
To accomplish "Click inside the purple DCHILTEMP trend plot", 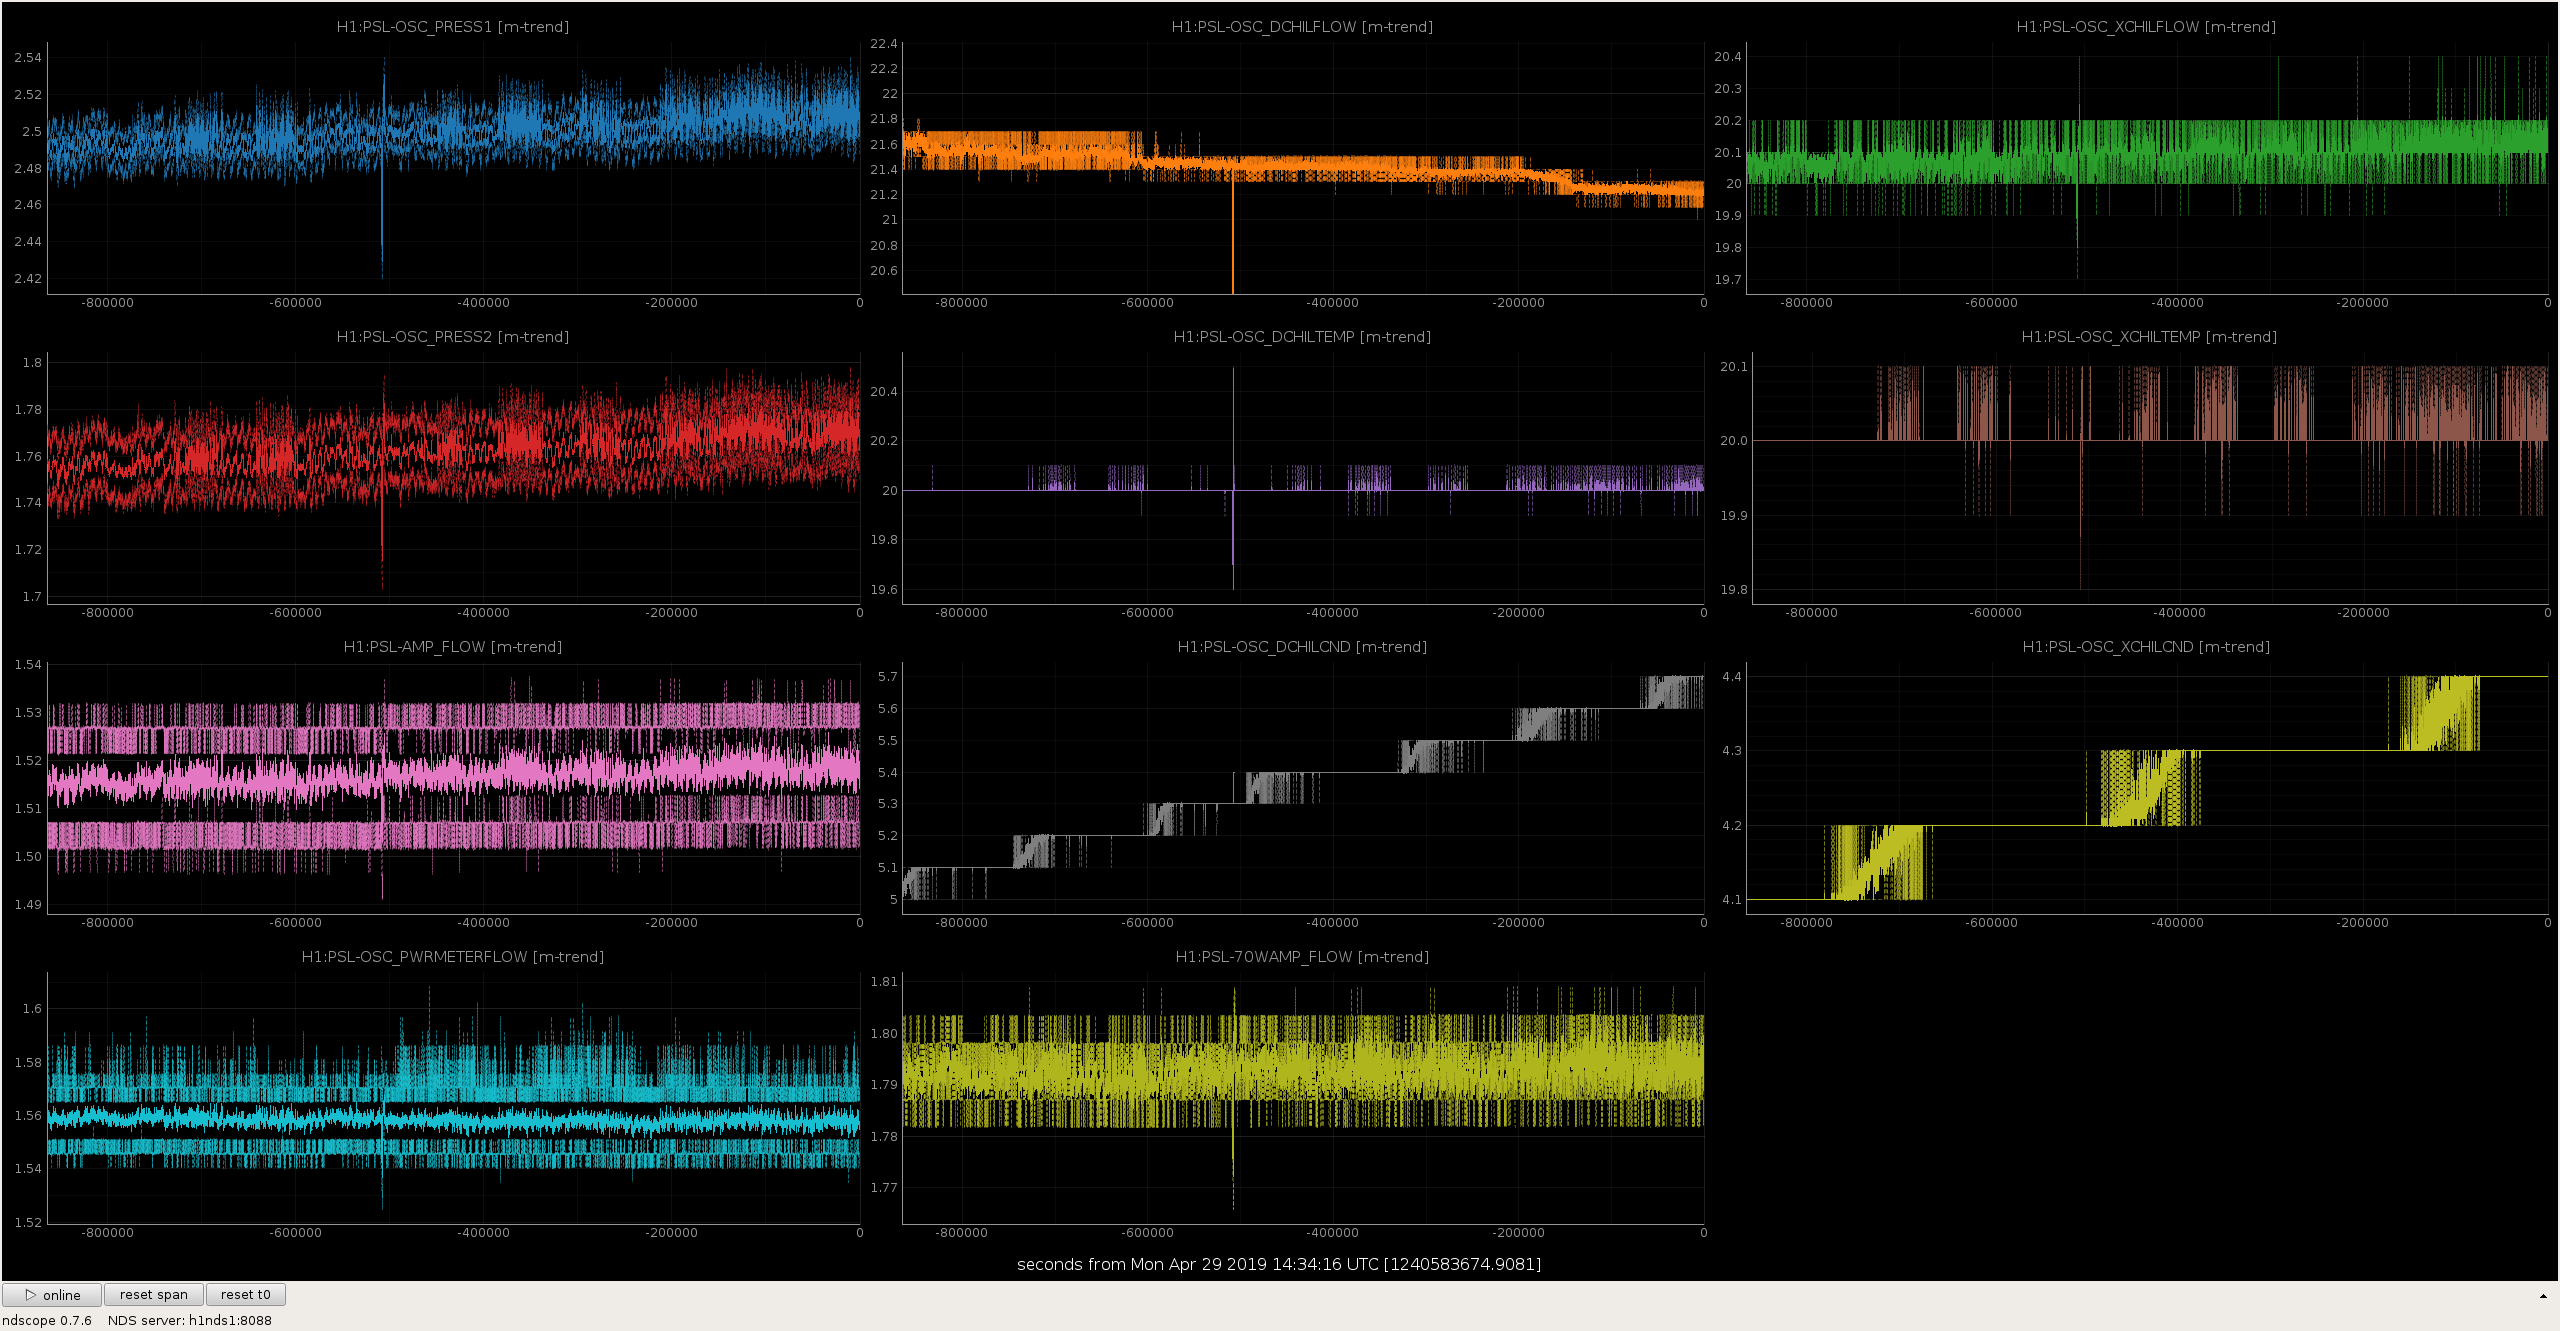I will tap(1303, 478).
